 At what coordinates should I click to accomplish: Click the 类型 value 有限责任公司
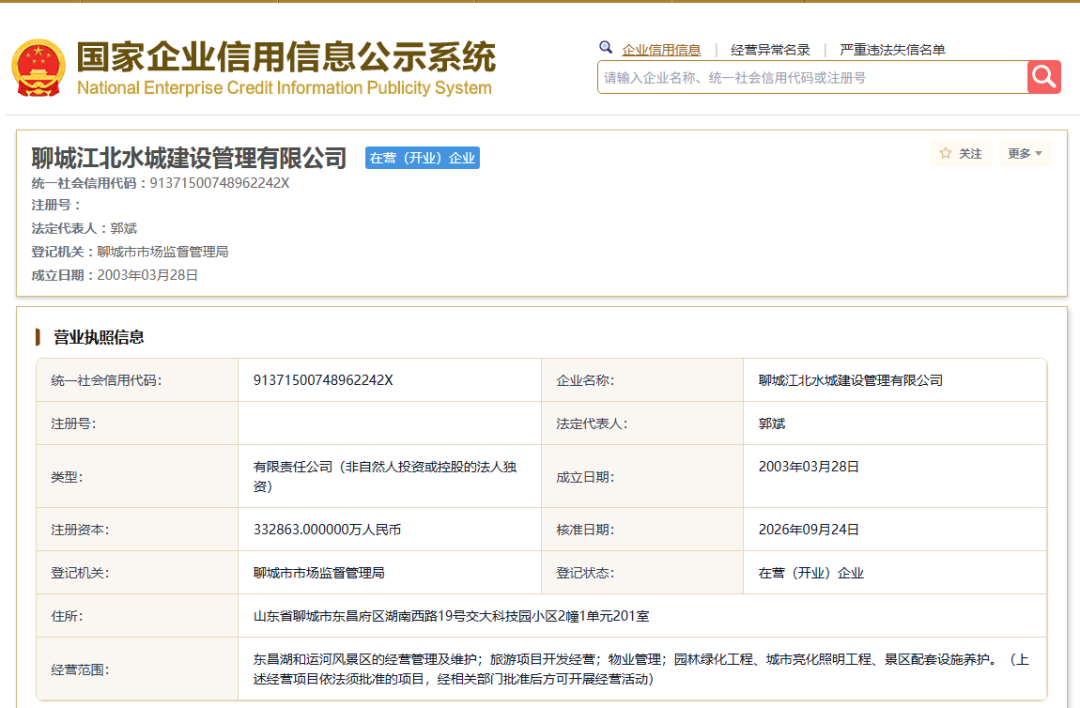click(x=384, y=477)
